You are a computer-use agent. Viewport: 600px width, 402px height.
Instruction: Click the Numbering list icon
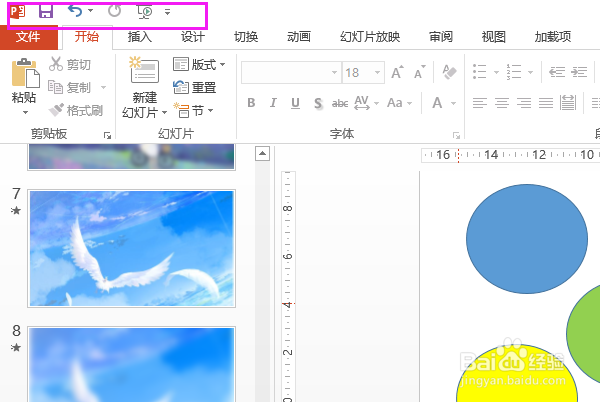tap(514, 72)
